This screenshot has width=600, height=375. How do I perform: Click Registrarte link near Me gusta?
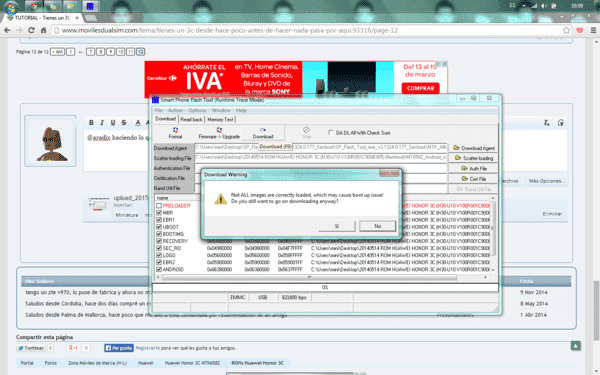[x=148, y=348]
